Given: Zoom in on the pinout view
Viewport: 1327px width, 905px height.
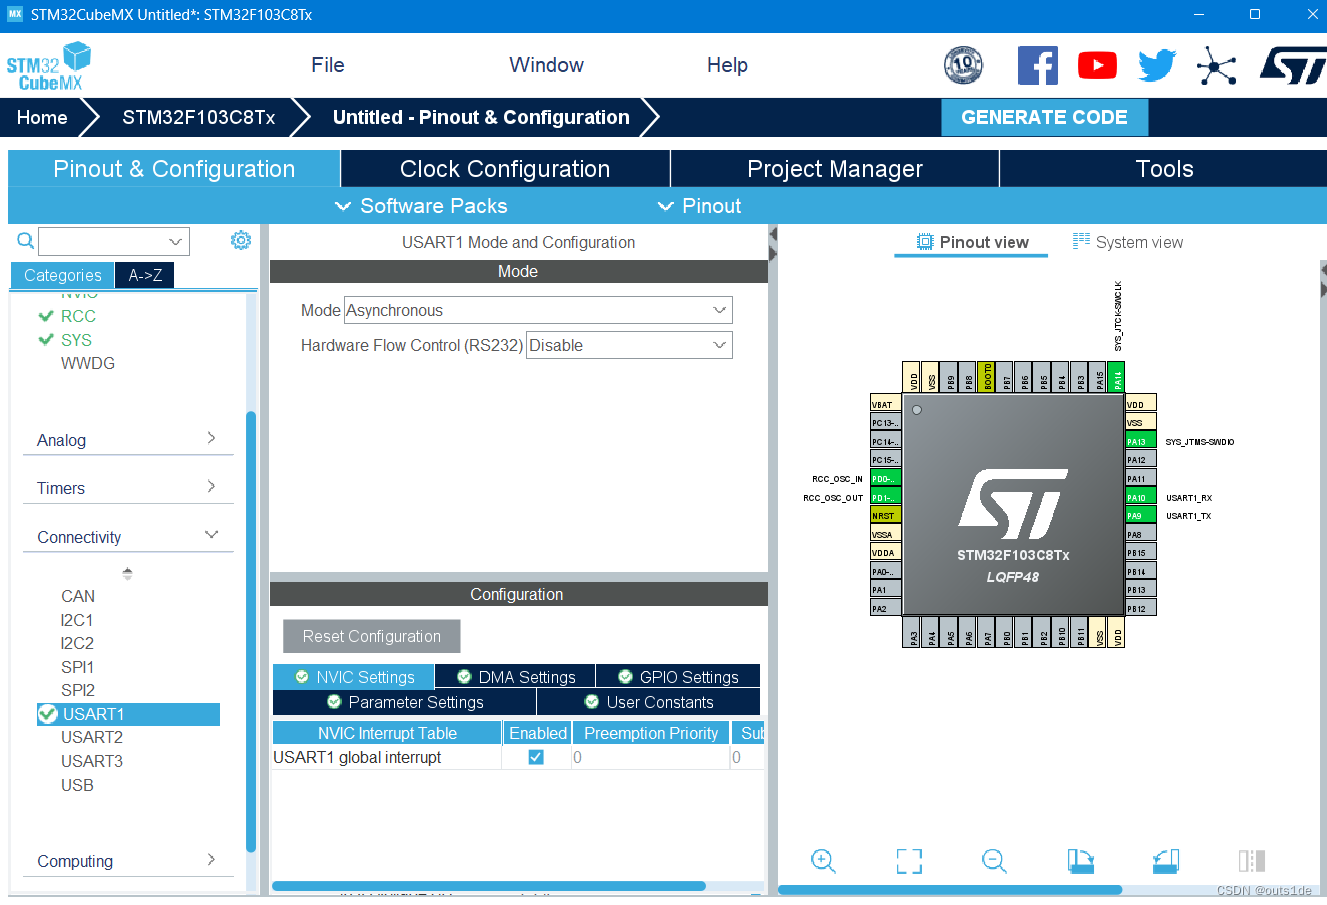Looking at the screenshot, I should (x=823, y=861).
